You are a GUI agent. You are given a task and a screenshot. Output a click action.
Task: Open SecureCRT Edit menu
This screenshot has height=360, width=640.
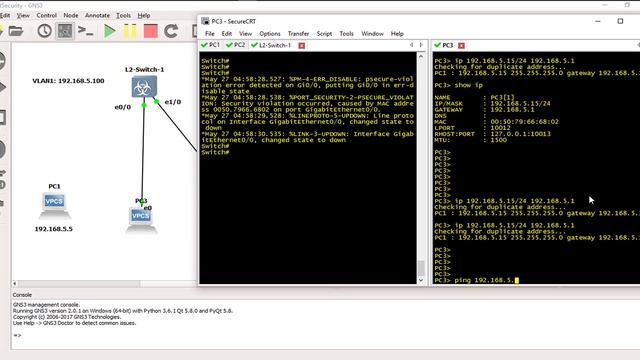pyautogui.click(x=227, y=33)
